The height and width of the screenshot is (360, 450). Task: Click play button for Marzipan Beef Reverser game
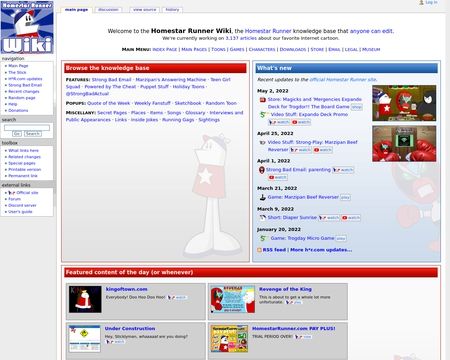tap(345, 197)
